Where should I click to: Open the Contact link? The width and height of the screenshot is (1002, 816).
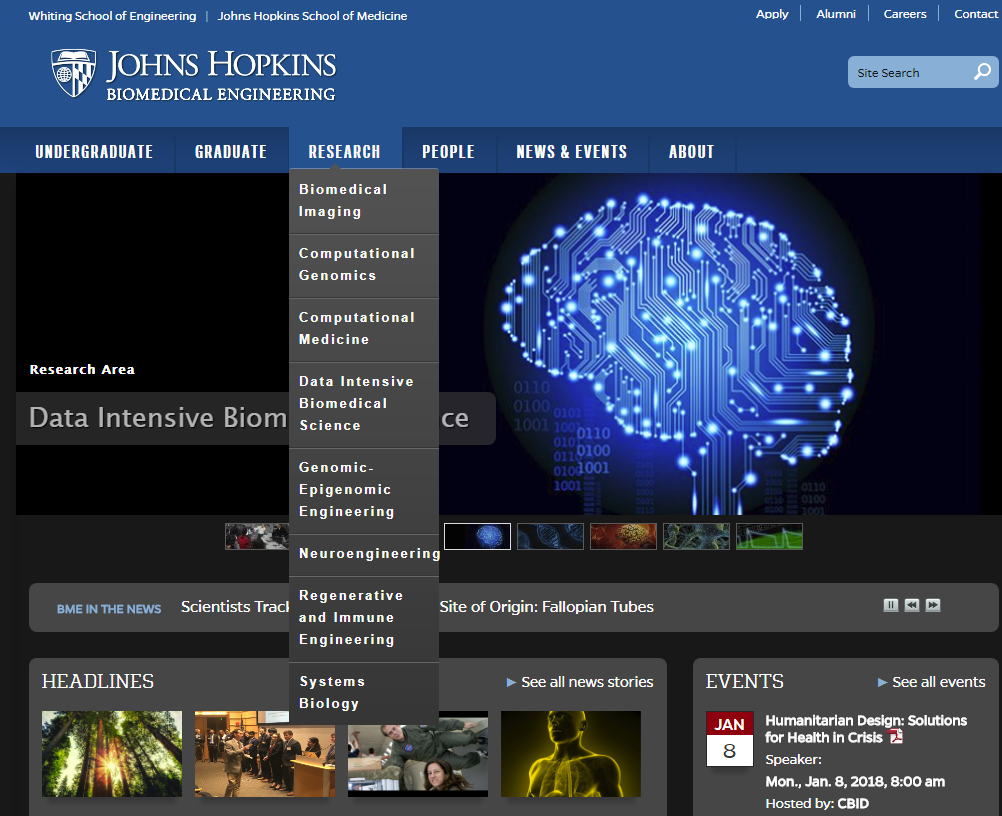[976, 14]
